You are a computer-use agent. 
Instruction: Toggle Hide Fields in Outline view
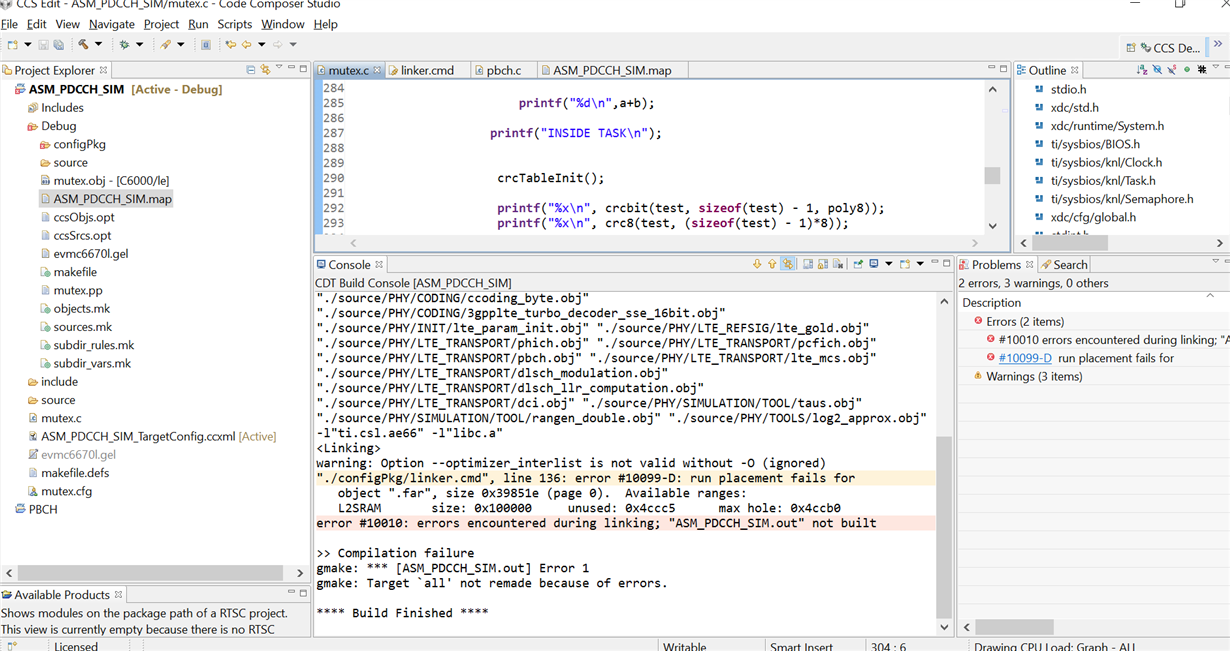(x=1157, y=70)
